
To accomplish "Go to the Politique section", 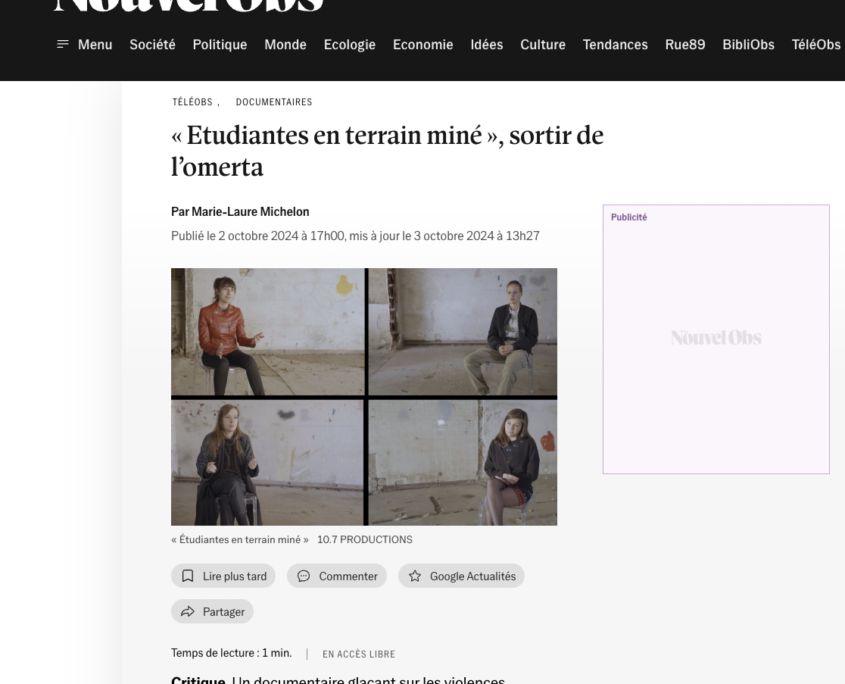I will (220, 44).
